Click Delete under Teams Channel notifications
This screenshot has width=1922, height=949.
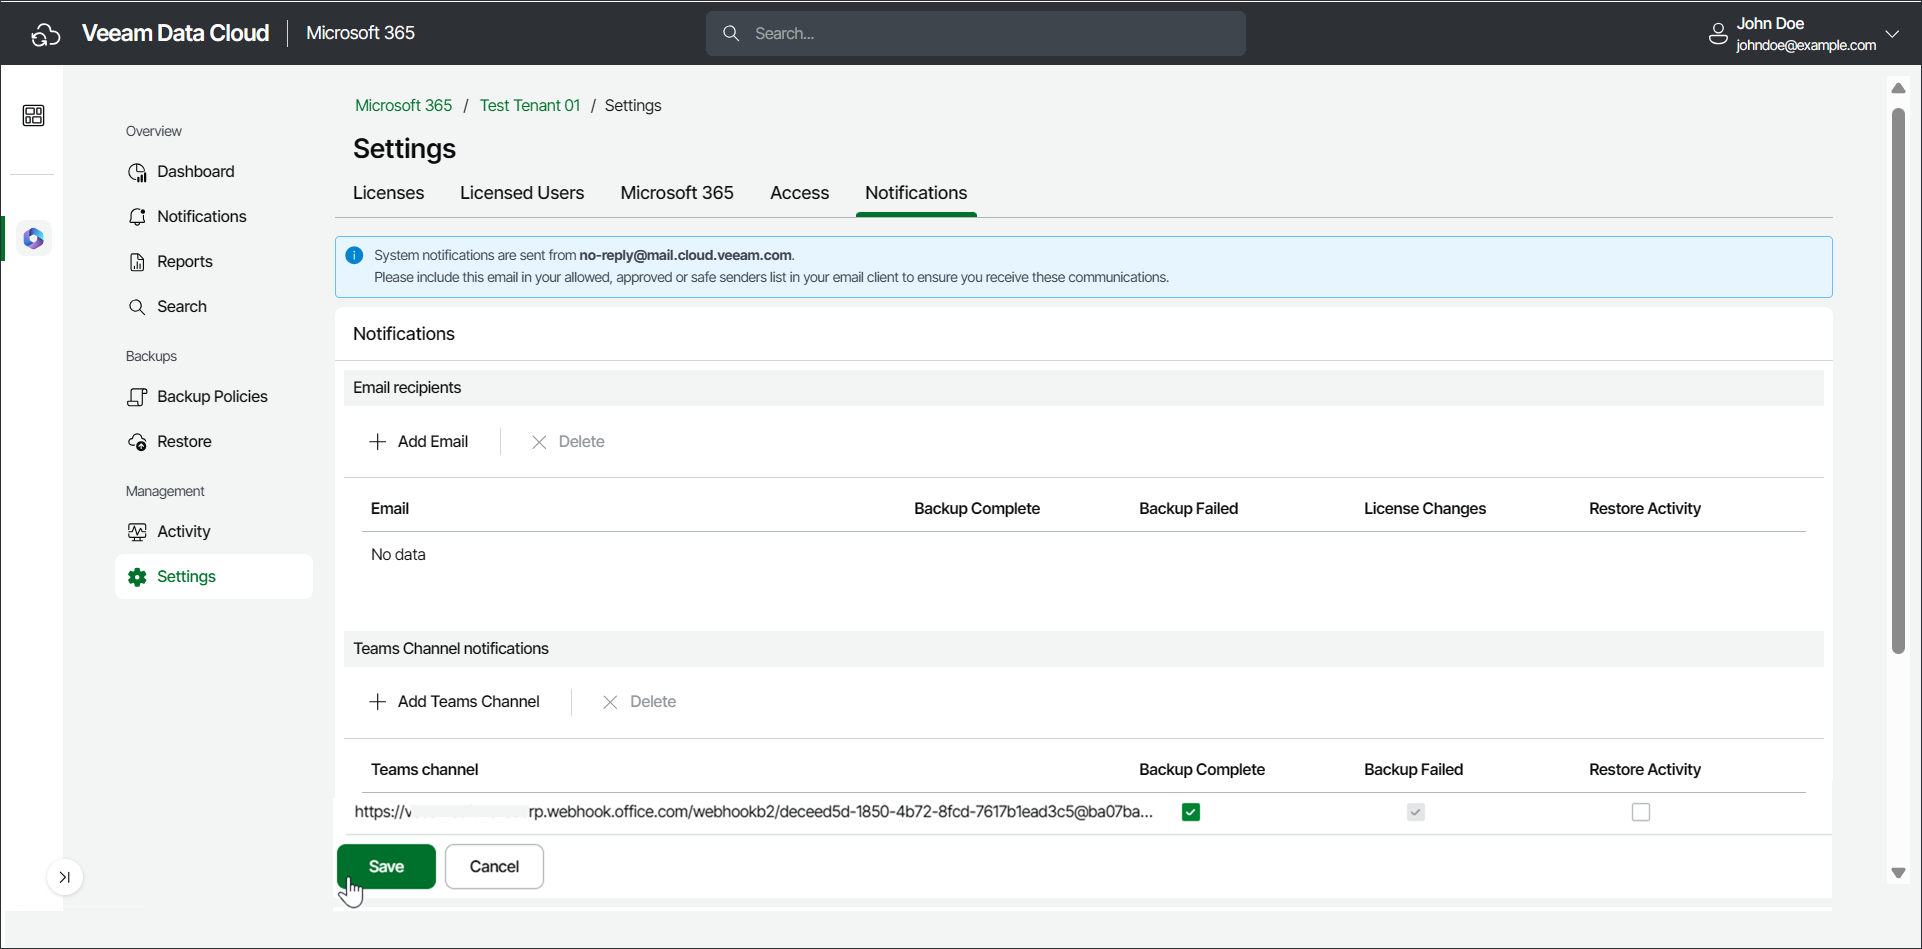[x=639, y=702]
